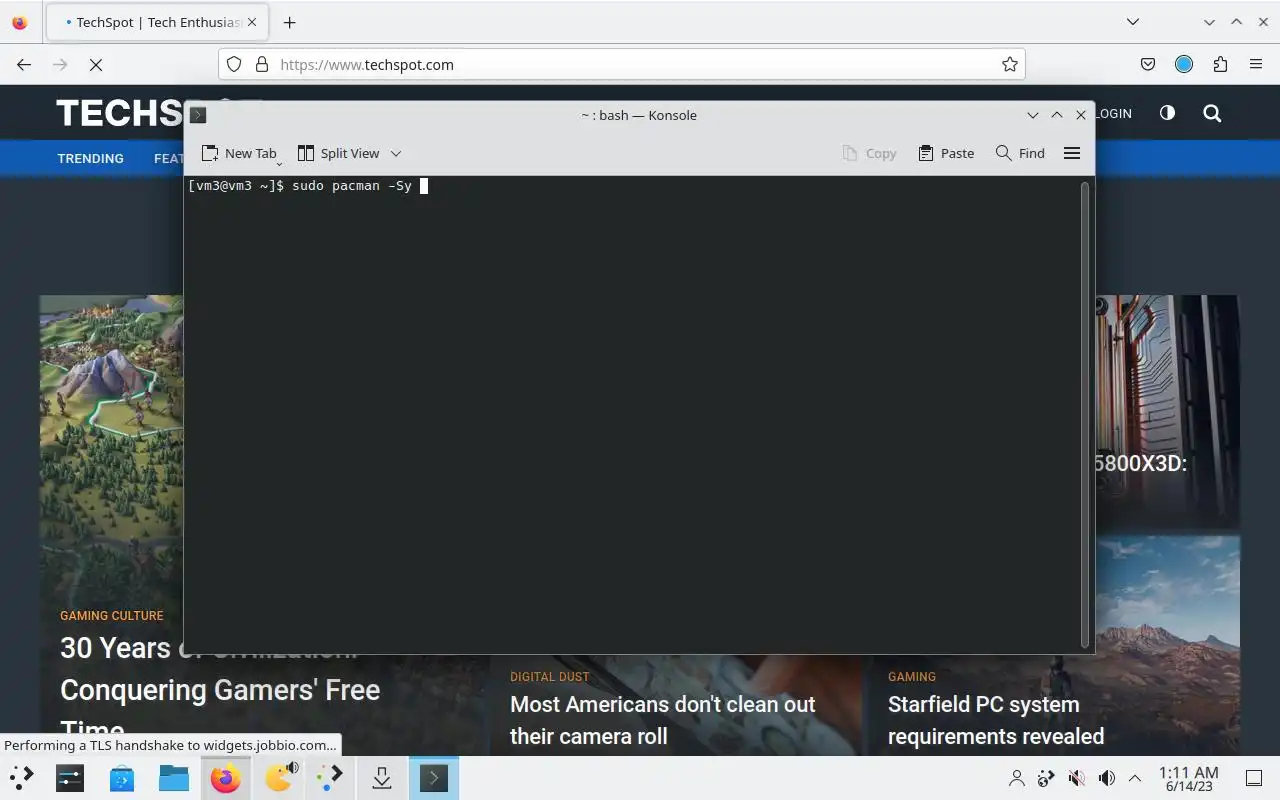
Task: Launch Discover software store from taskbar
Action: point(122,777)
